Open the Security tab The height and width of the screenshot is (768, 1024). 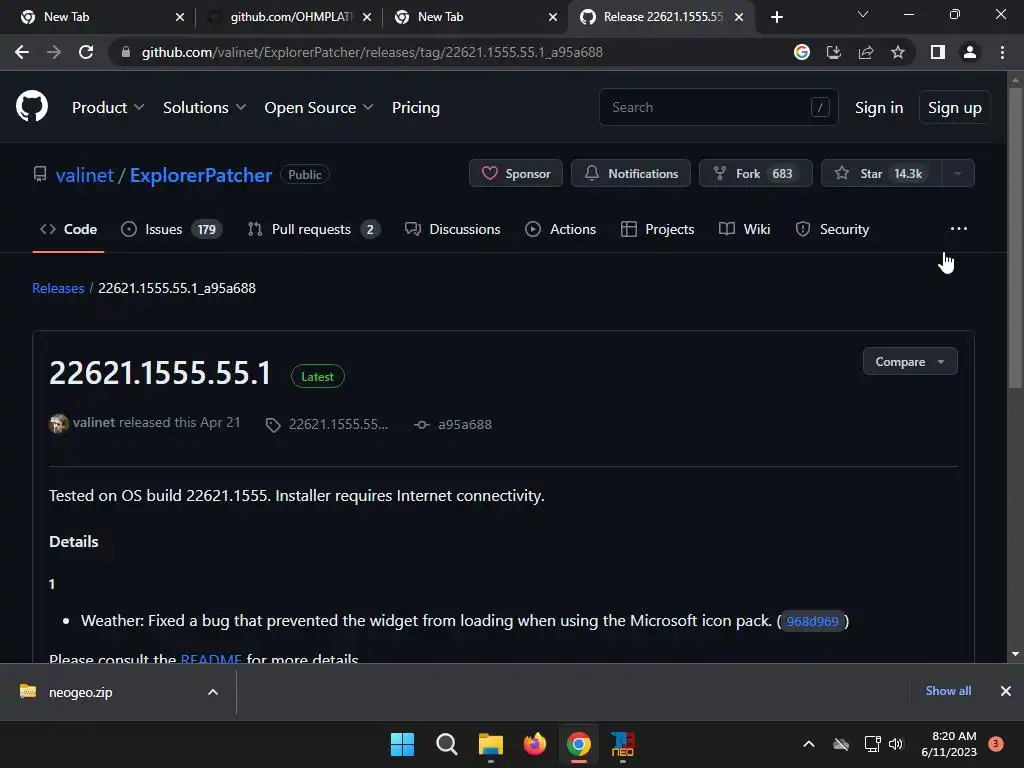coord(832,229)
